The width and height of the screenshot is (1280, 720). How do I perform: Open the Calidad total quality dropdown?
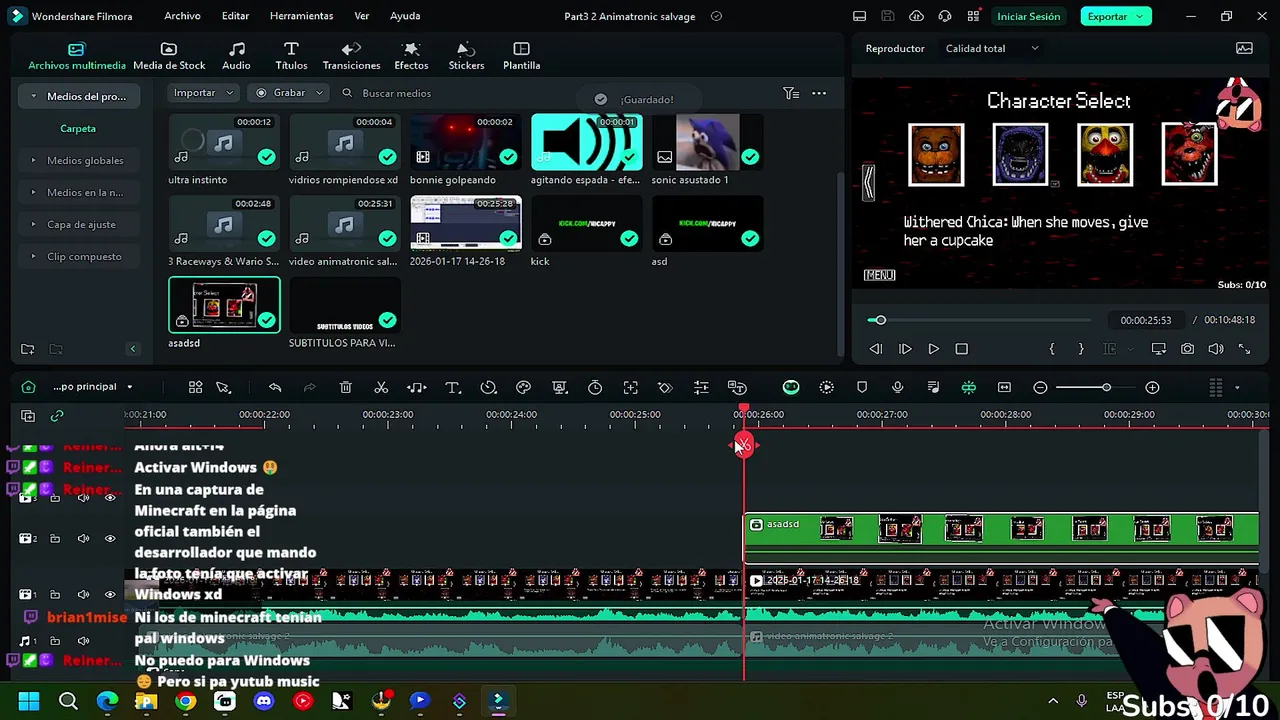tap(992, 48)
